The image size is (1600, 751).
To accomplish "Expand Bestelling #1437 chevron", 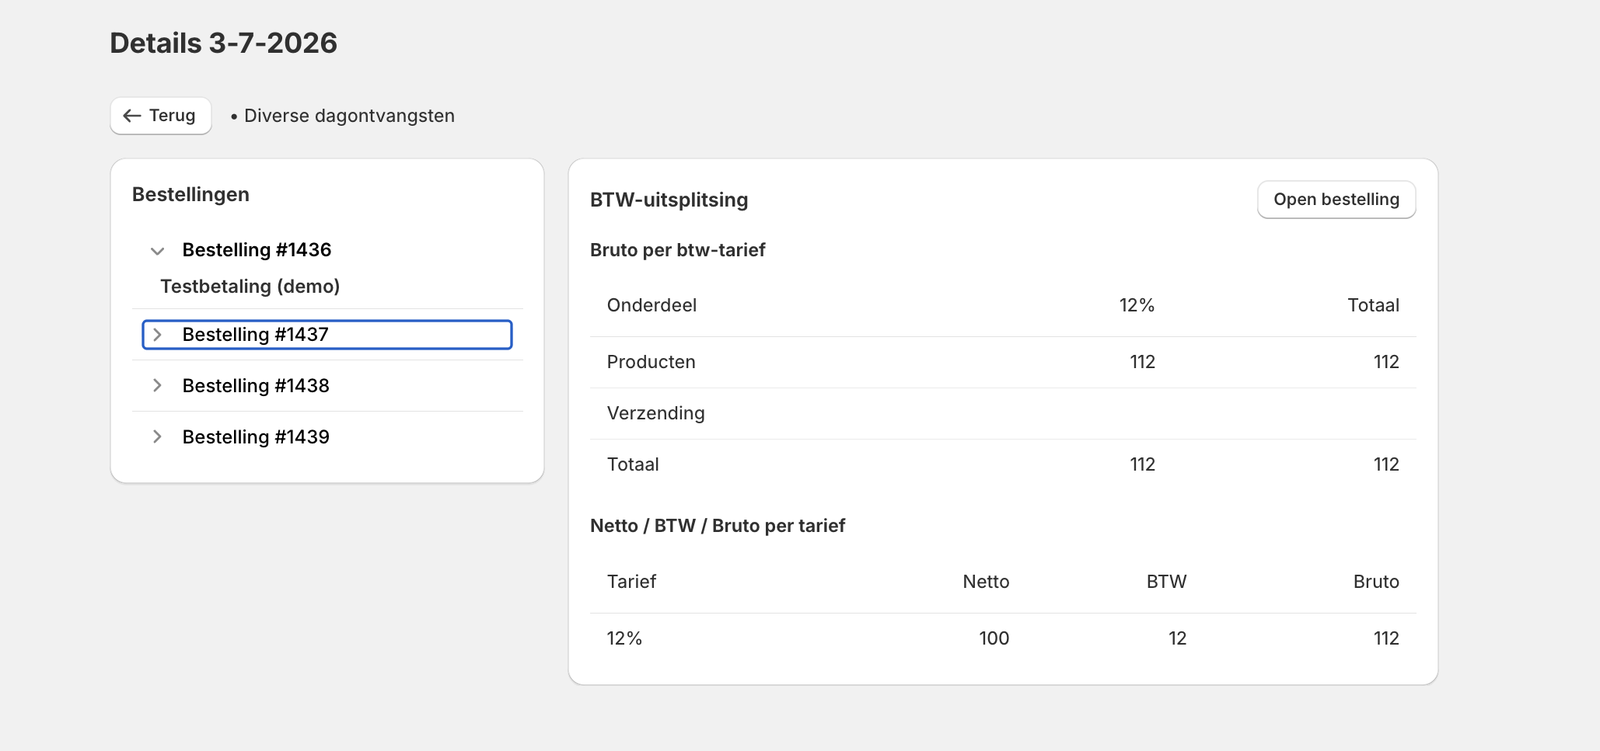I will point(157,335).
